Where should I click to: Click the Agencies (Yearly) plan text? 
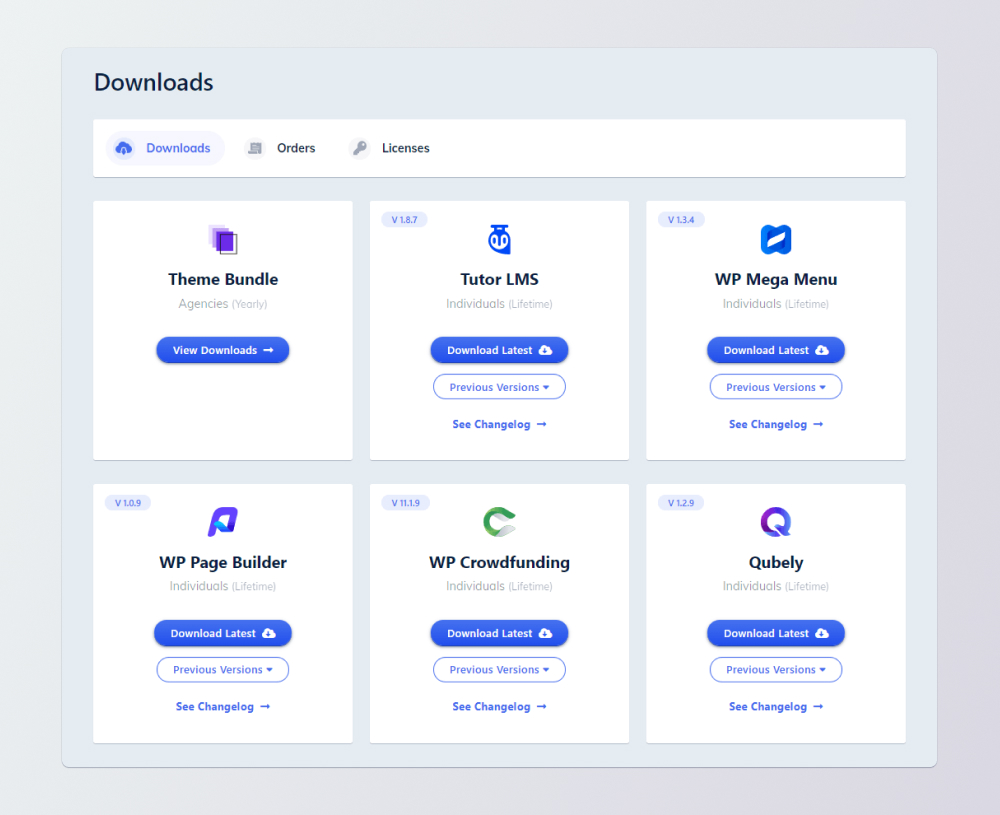coord(223,304)
